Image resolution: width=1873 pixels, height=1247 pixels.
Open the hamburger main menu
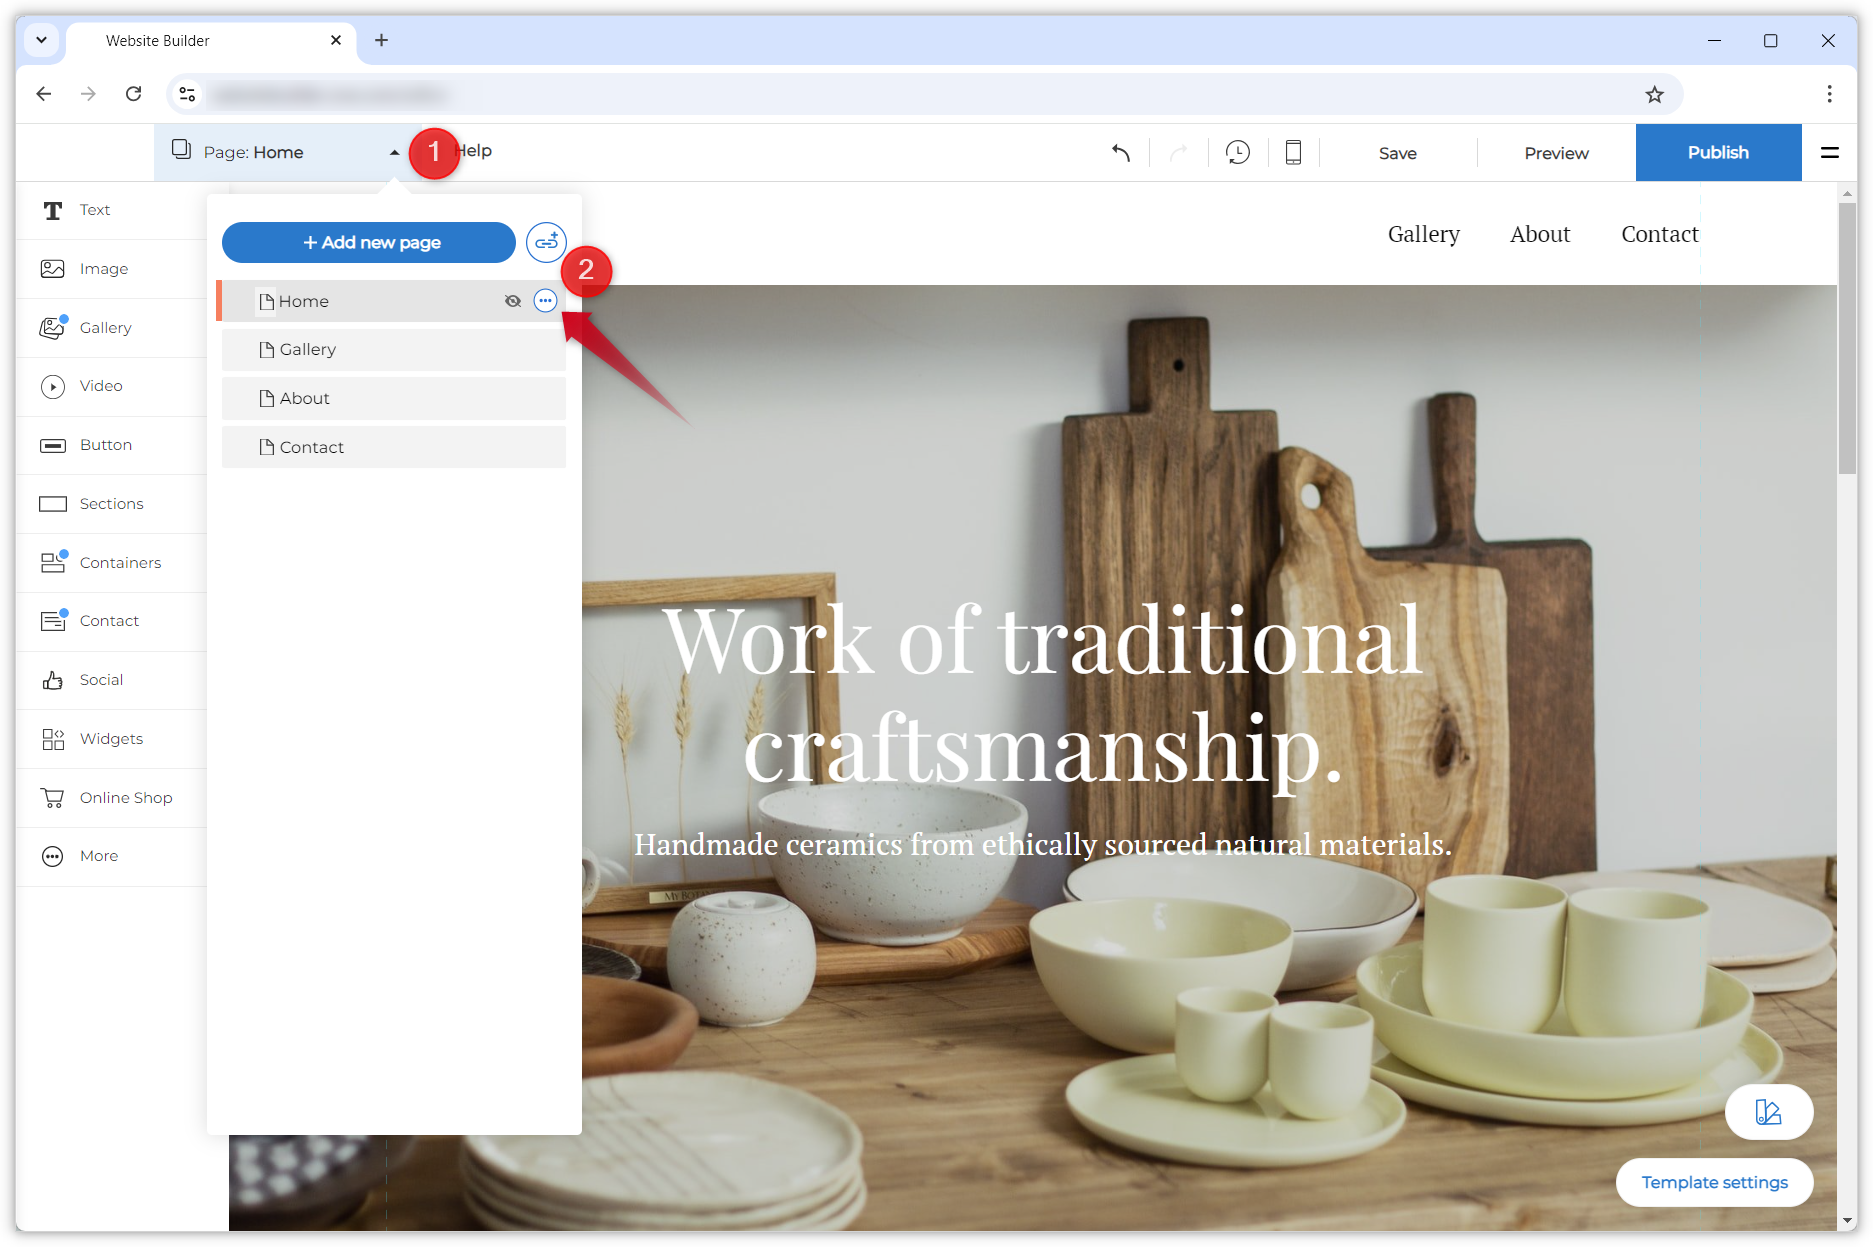coord(1829,153)
